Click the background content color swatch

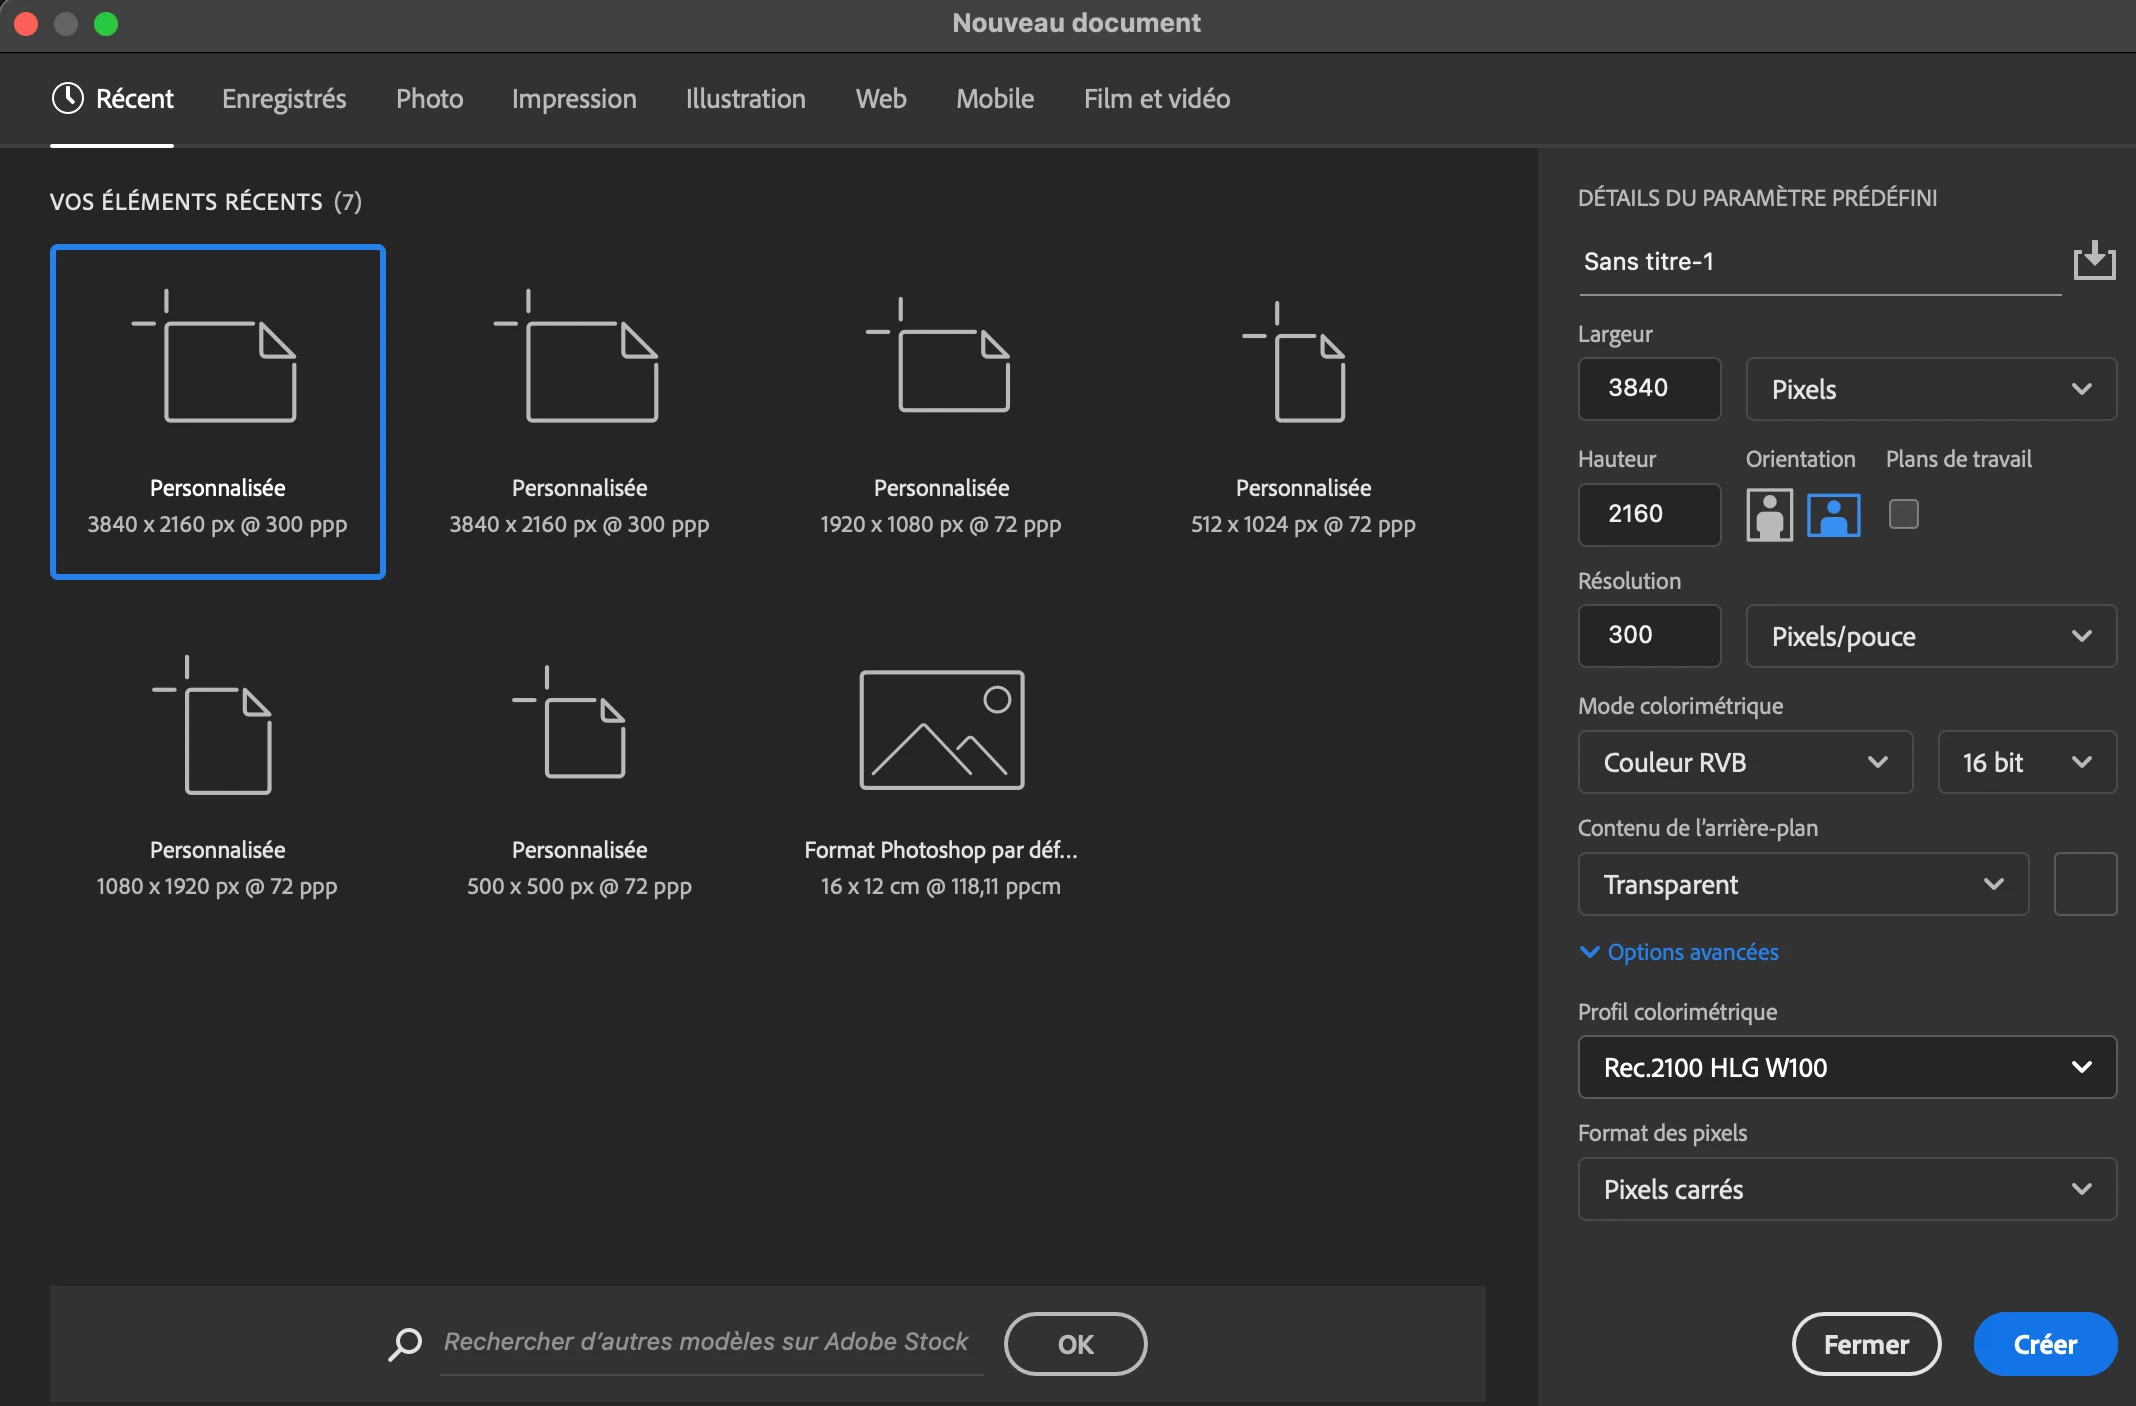(x=2084, y=884)
